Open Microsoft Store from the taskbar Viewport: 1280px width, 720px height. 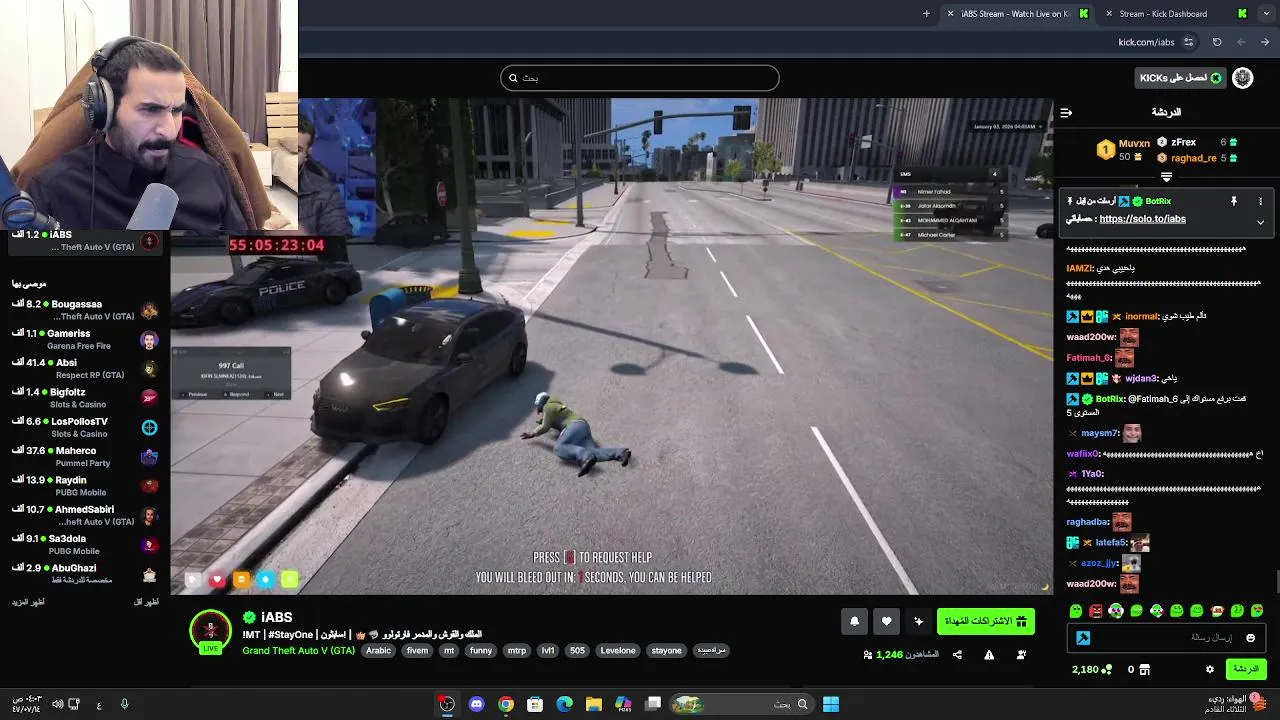pos(535,704)
